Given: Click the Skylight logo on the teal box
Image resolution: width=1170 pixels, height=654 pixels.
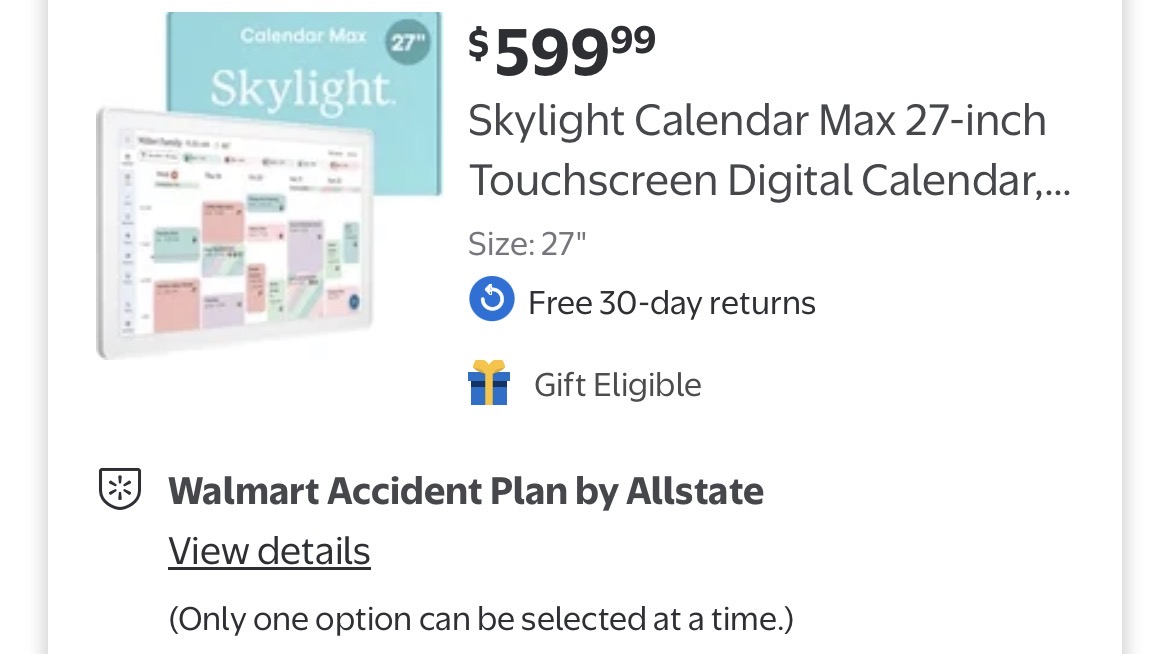Looking at the screenshot, I should (x=302, y=90).
